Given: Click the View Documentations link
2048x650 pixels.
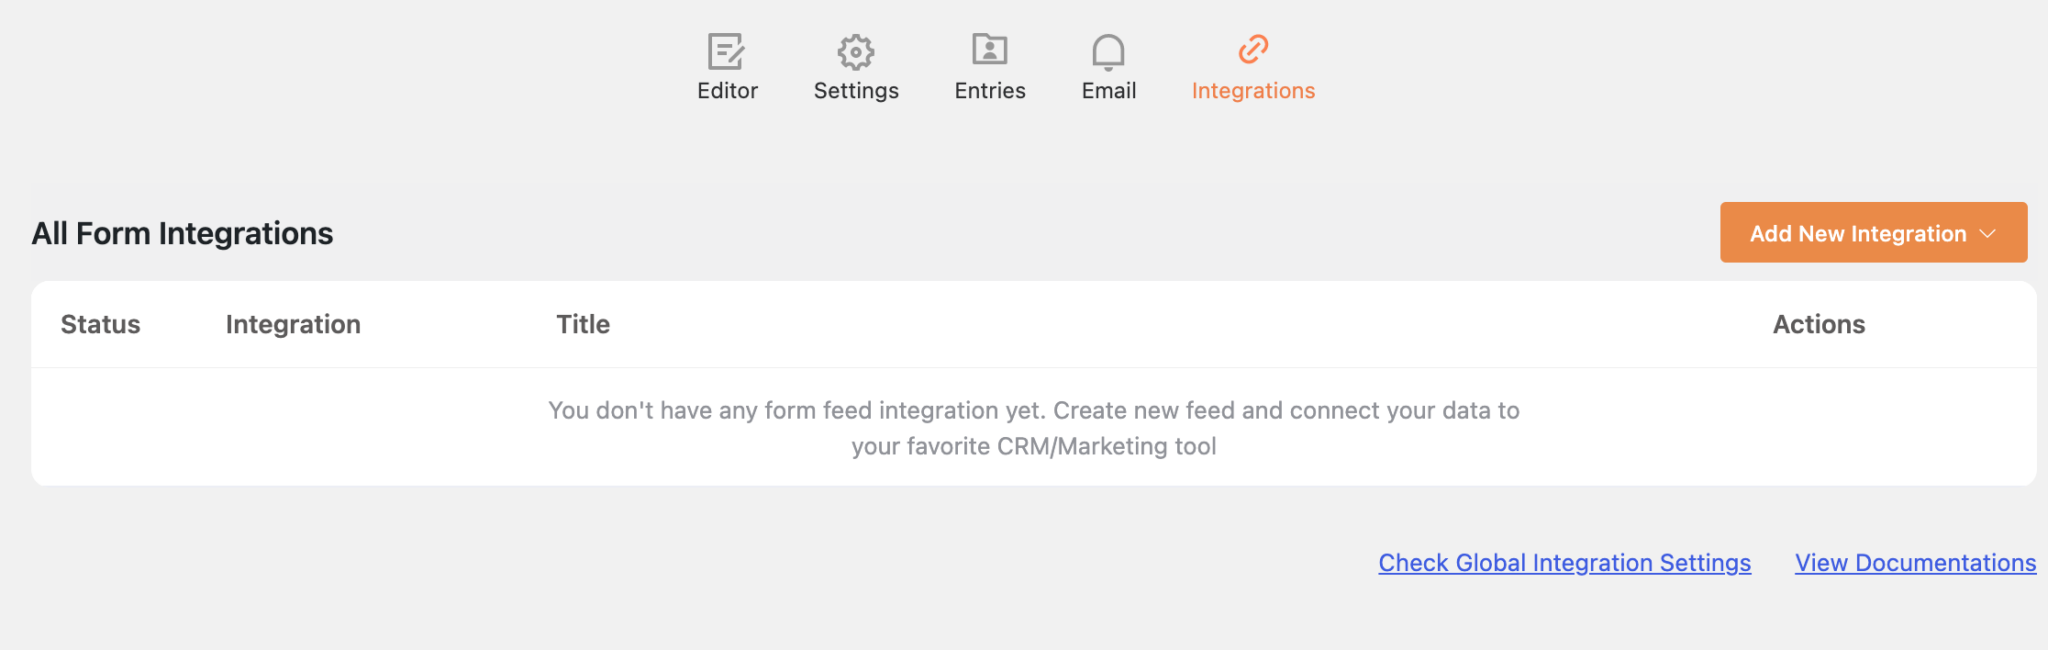Looking at the screenshot, I should [x=1914, y=563].
